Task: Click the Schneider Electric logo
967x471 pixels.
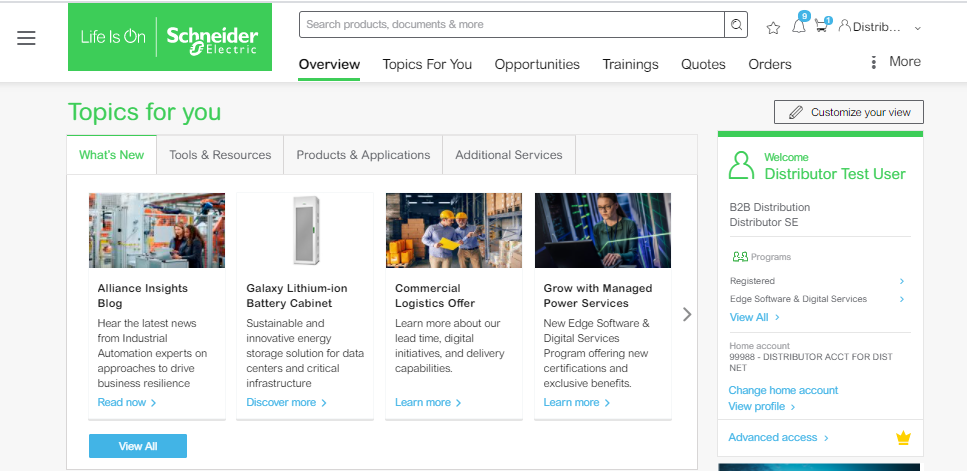Action: coord(170,37)
